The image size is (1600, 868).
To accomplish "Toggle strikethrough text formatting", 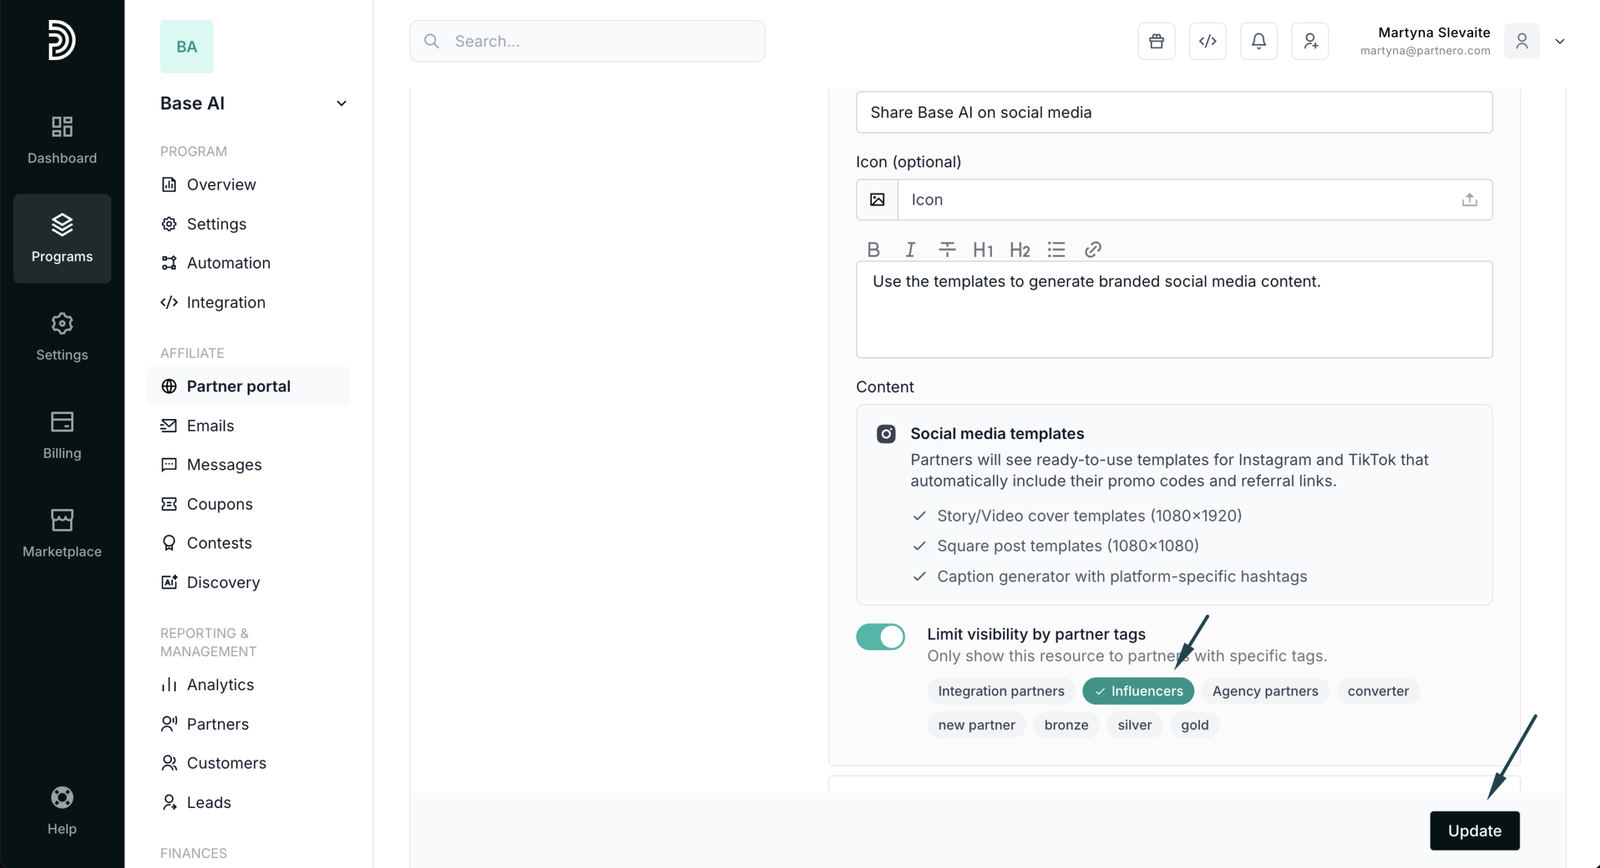I will click(x=946, y=250).
